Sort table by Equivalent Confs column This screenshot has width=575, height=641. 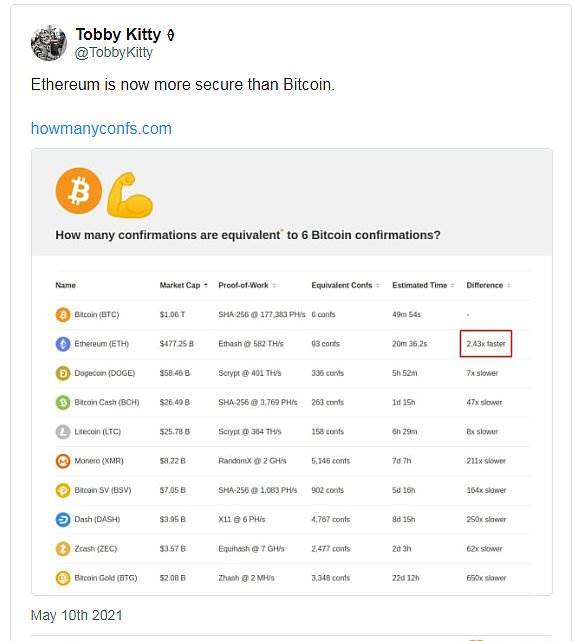tap(345, 285)
